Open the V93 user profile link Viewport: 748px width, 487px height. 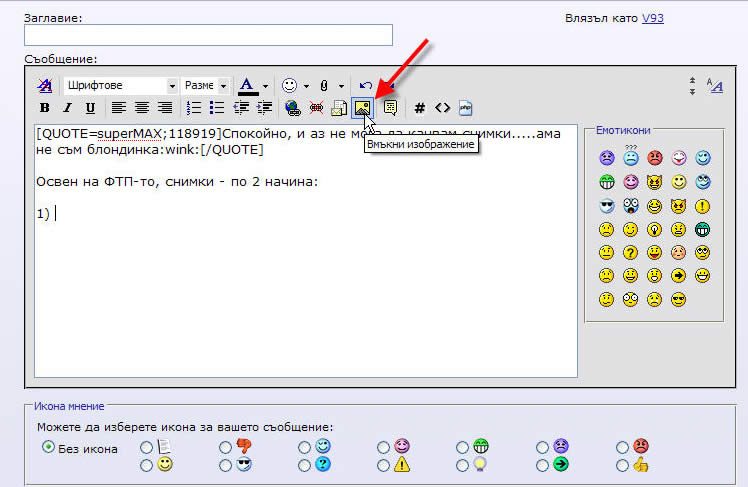pyautogui.click(x=653, y=18)
